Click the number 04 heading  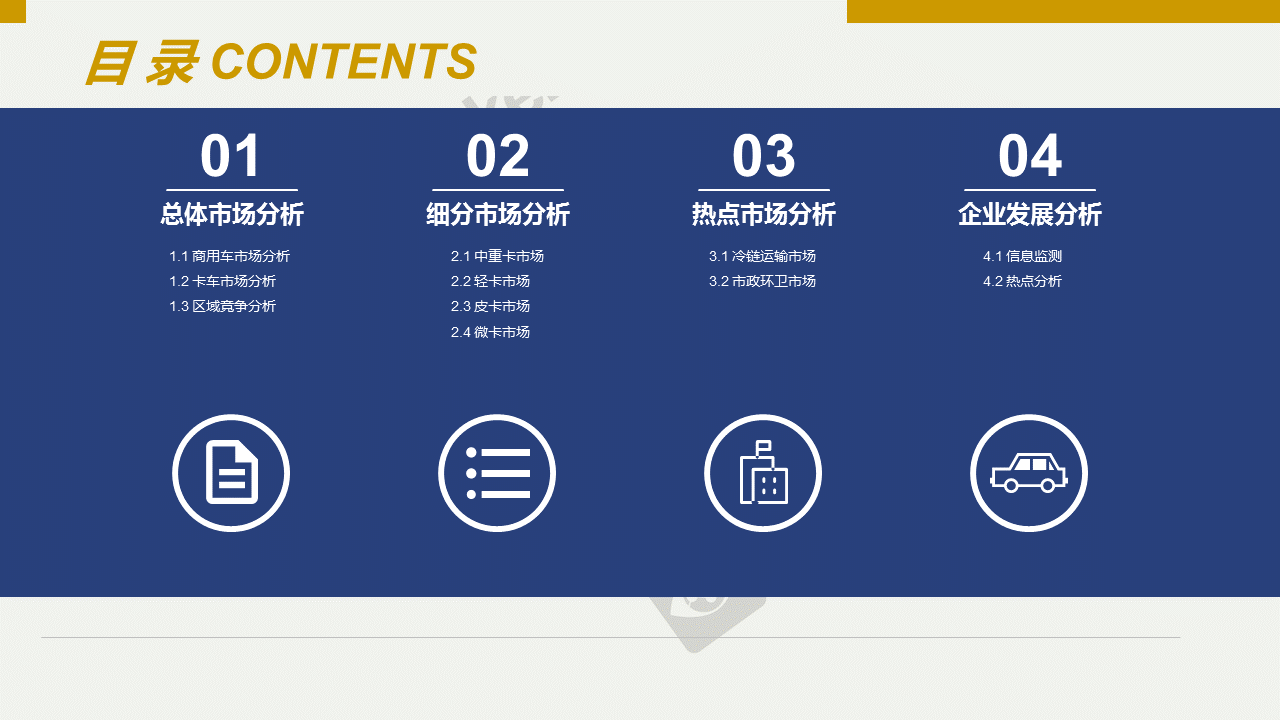[x=1029, y=156]
